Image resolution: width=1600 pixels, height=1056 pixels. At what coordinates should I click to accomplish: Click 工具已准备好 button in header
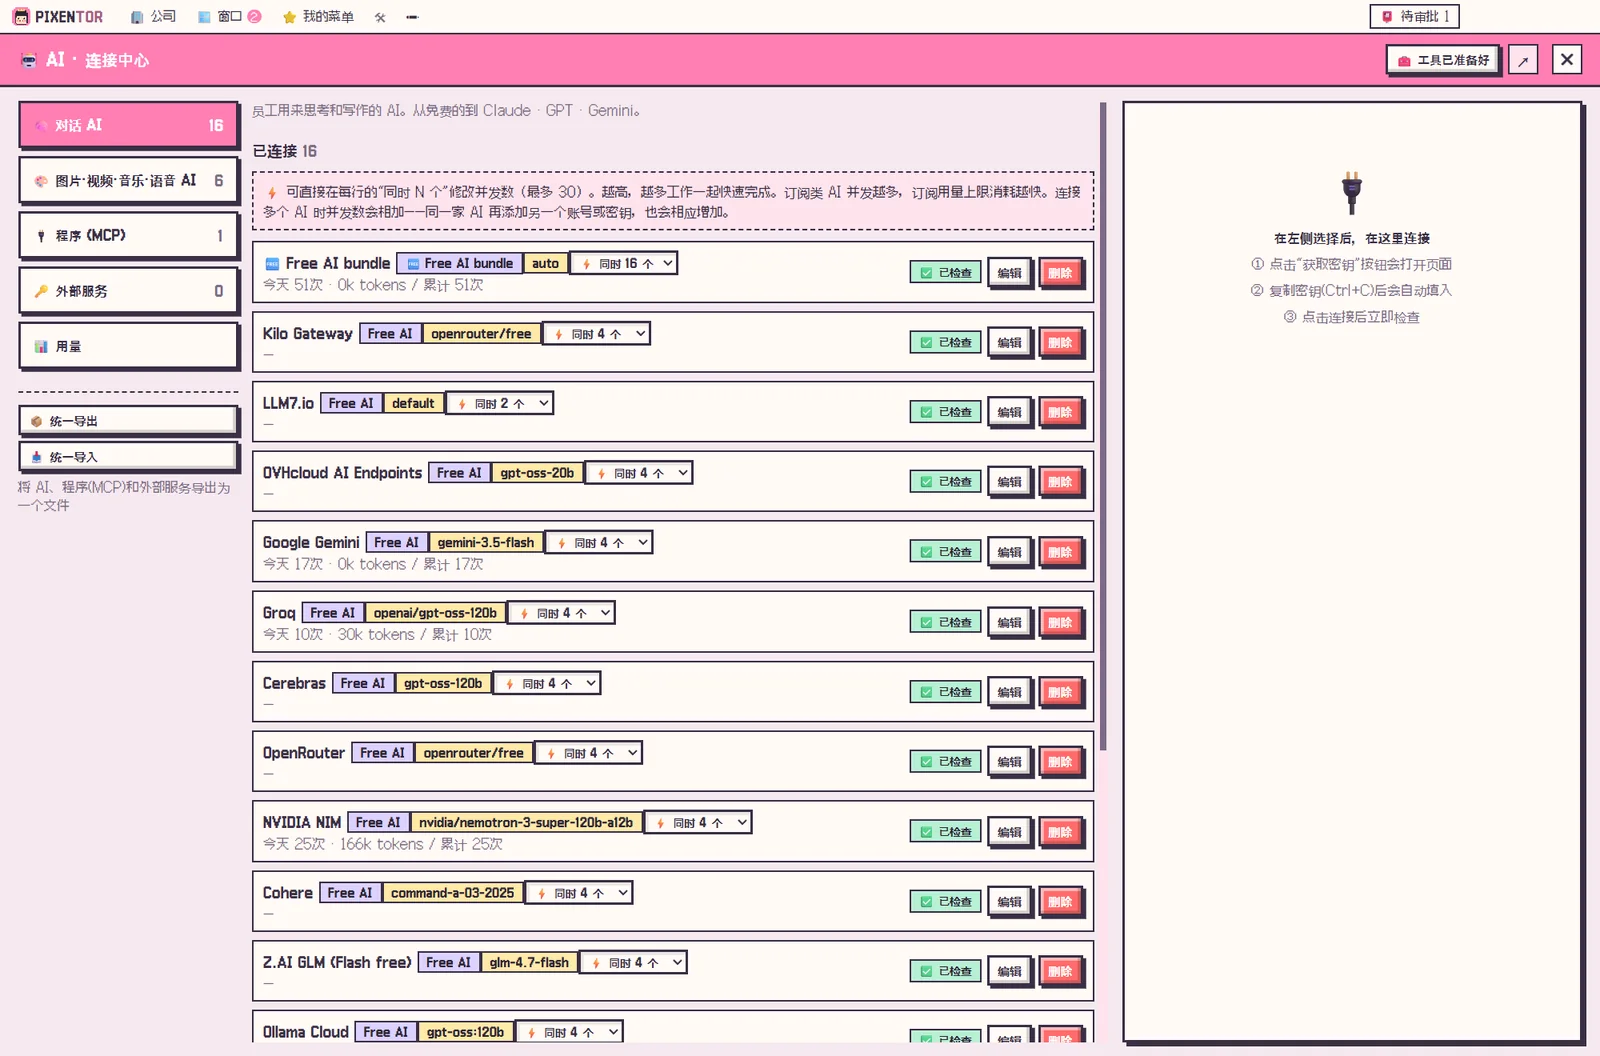(x=1443, y=60)
